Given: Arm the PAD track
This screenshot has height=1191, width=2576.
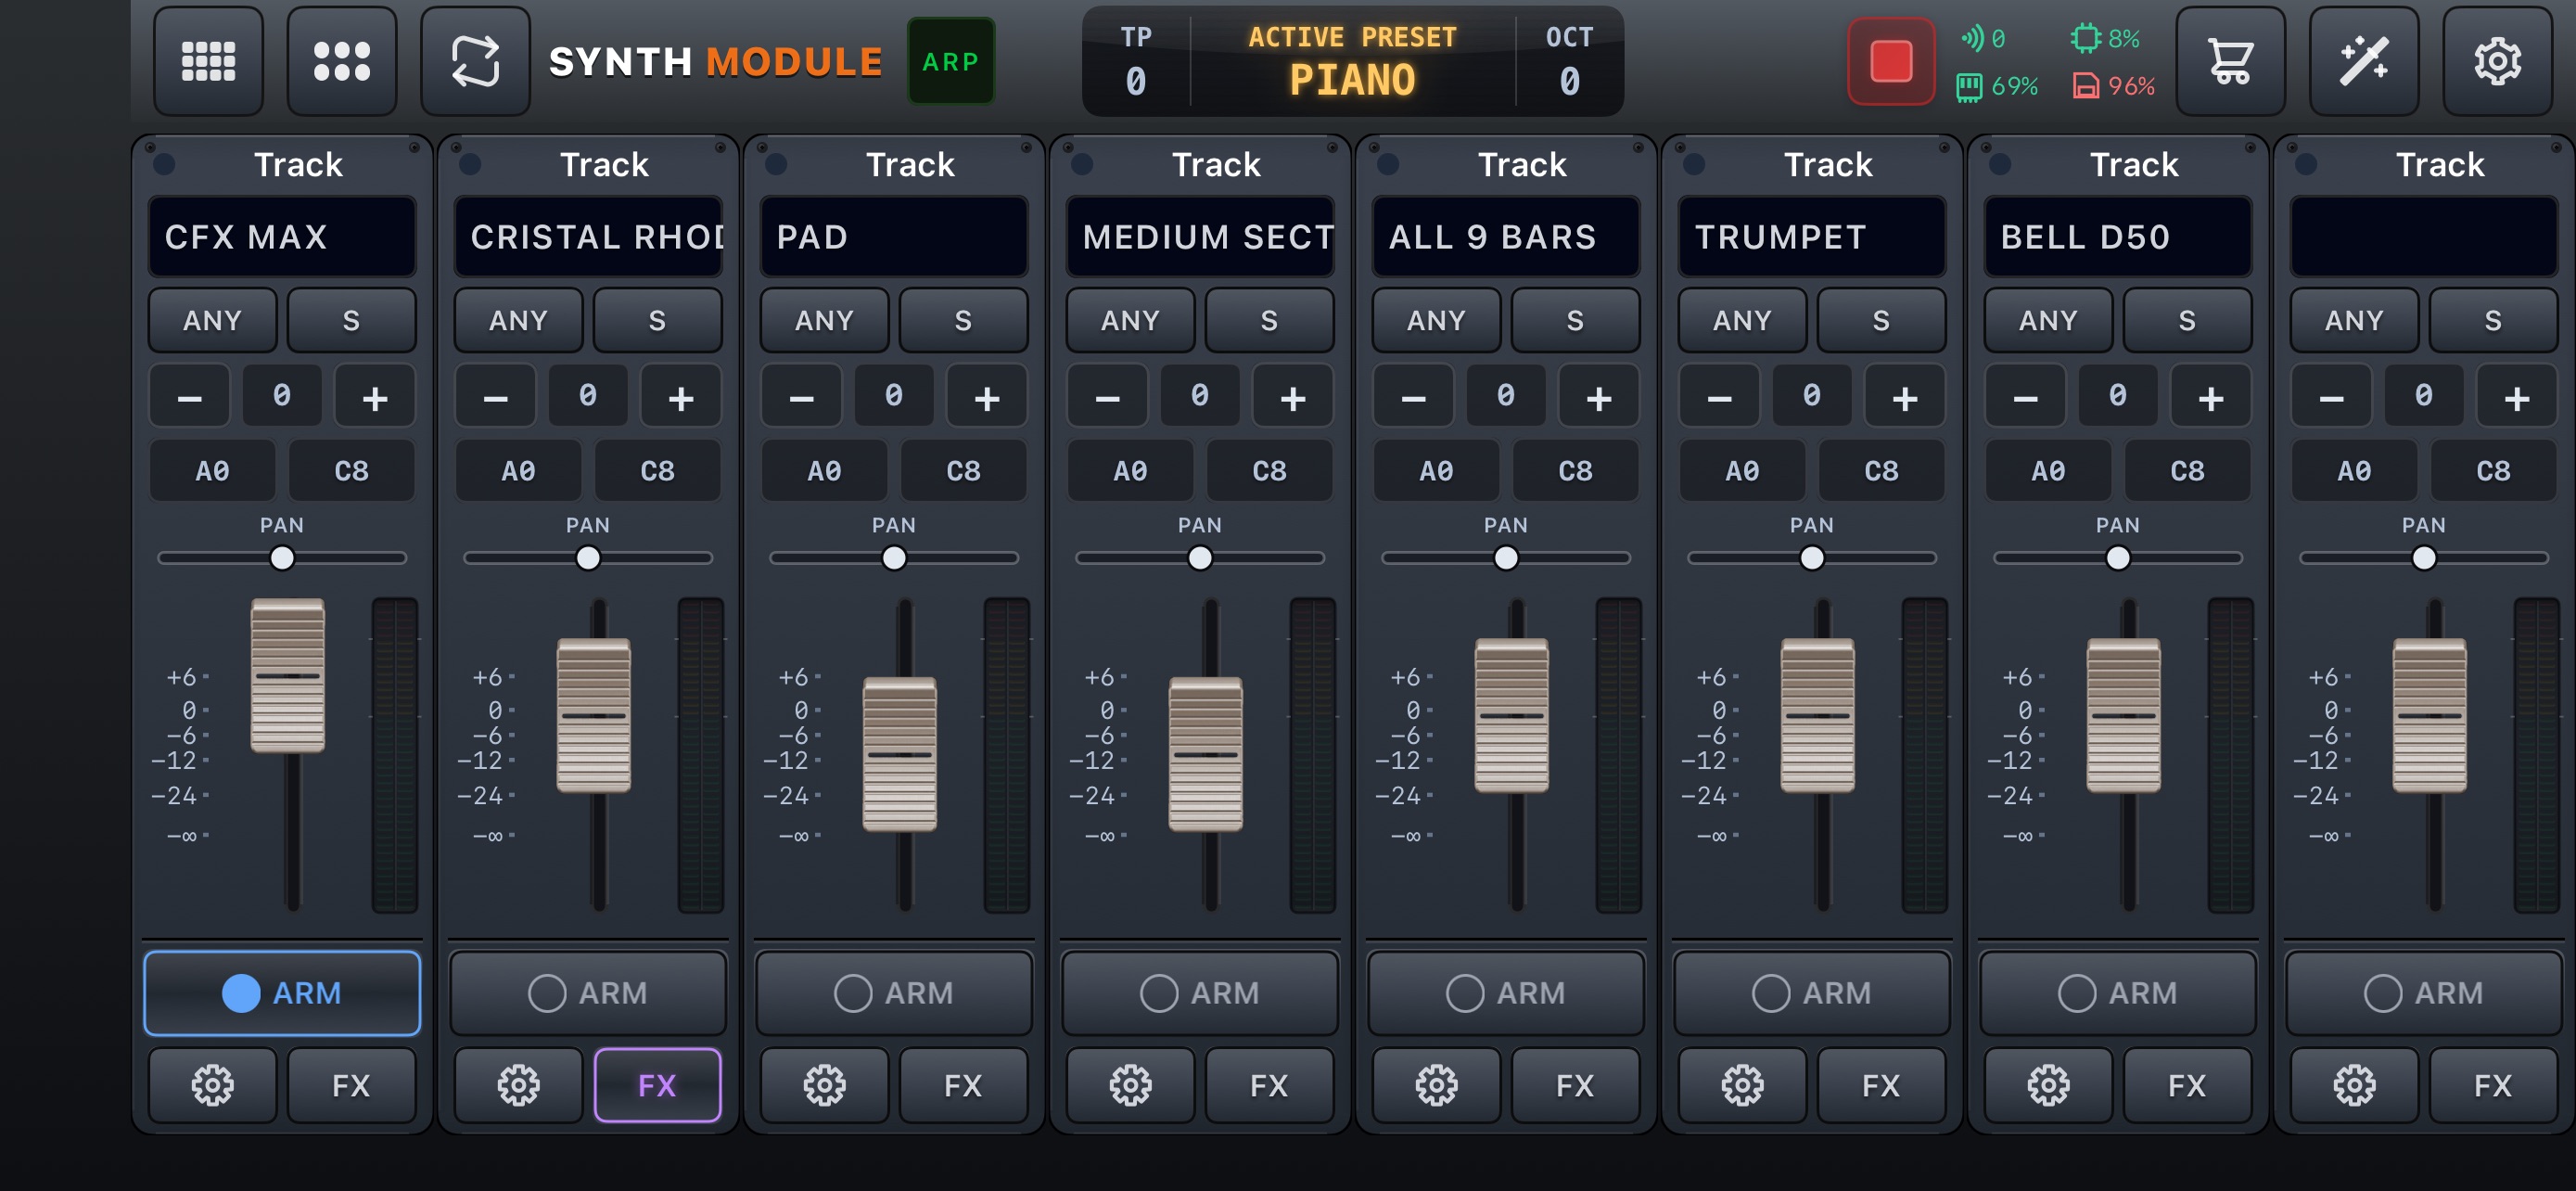Looking at the screenshot, I should click(x=894, y=993).
